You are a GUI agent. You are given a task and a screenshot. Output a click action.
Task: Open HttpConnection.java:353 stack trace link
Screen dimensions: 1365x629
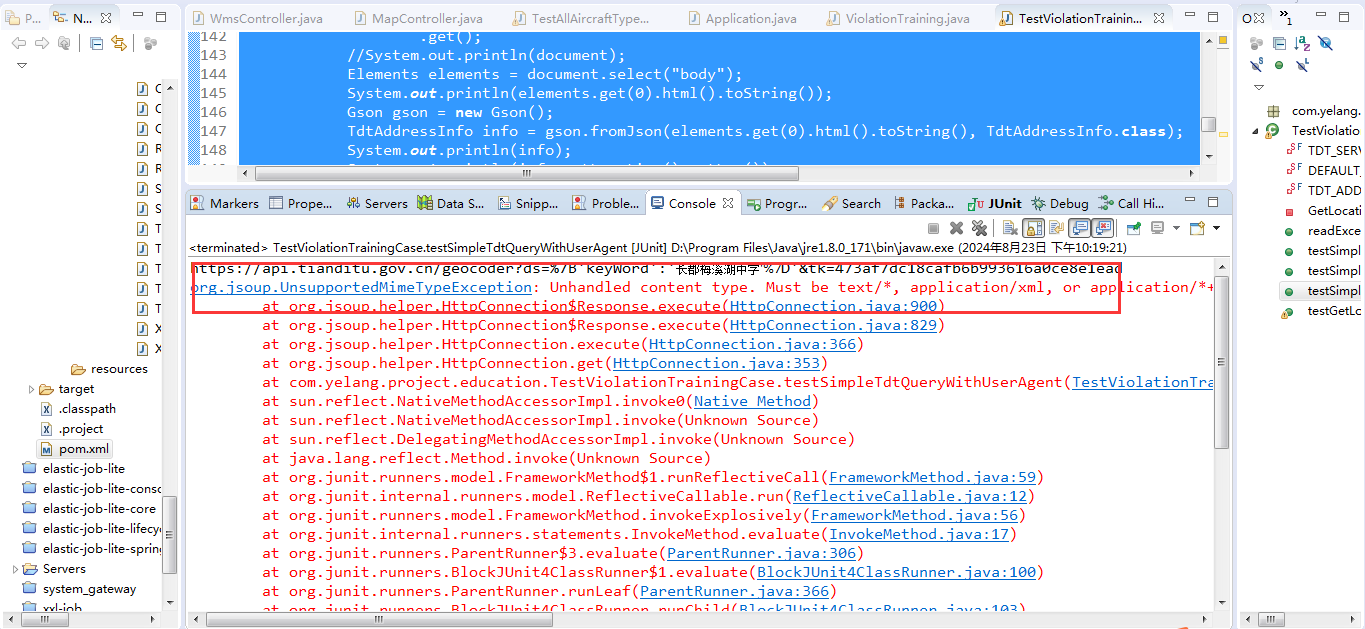tap(716, 363)
